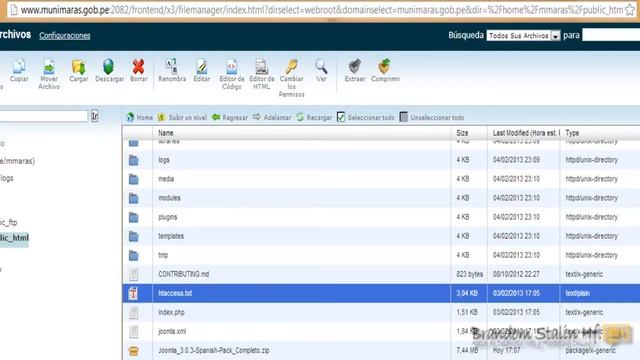Click Unseleccionar todo

(x=432, y=118)
